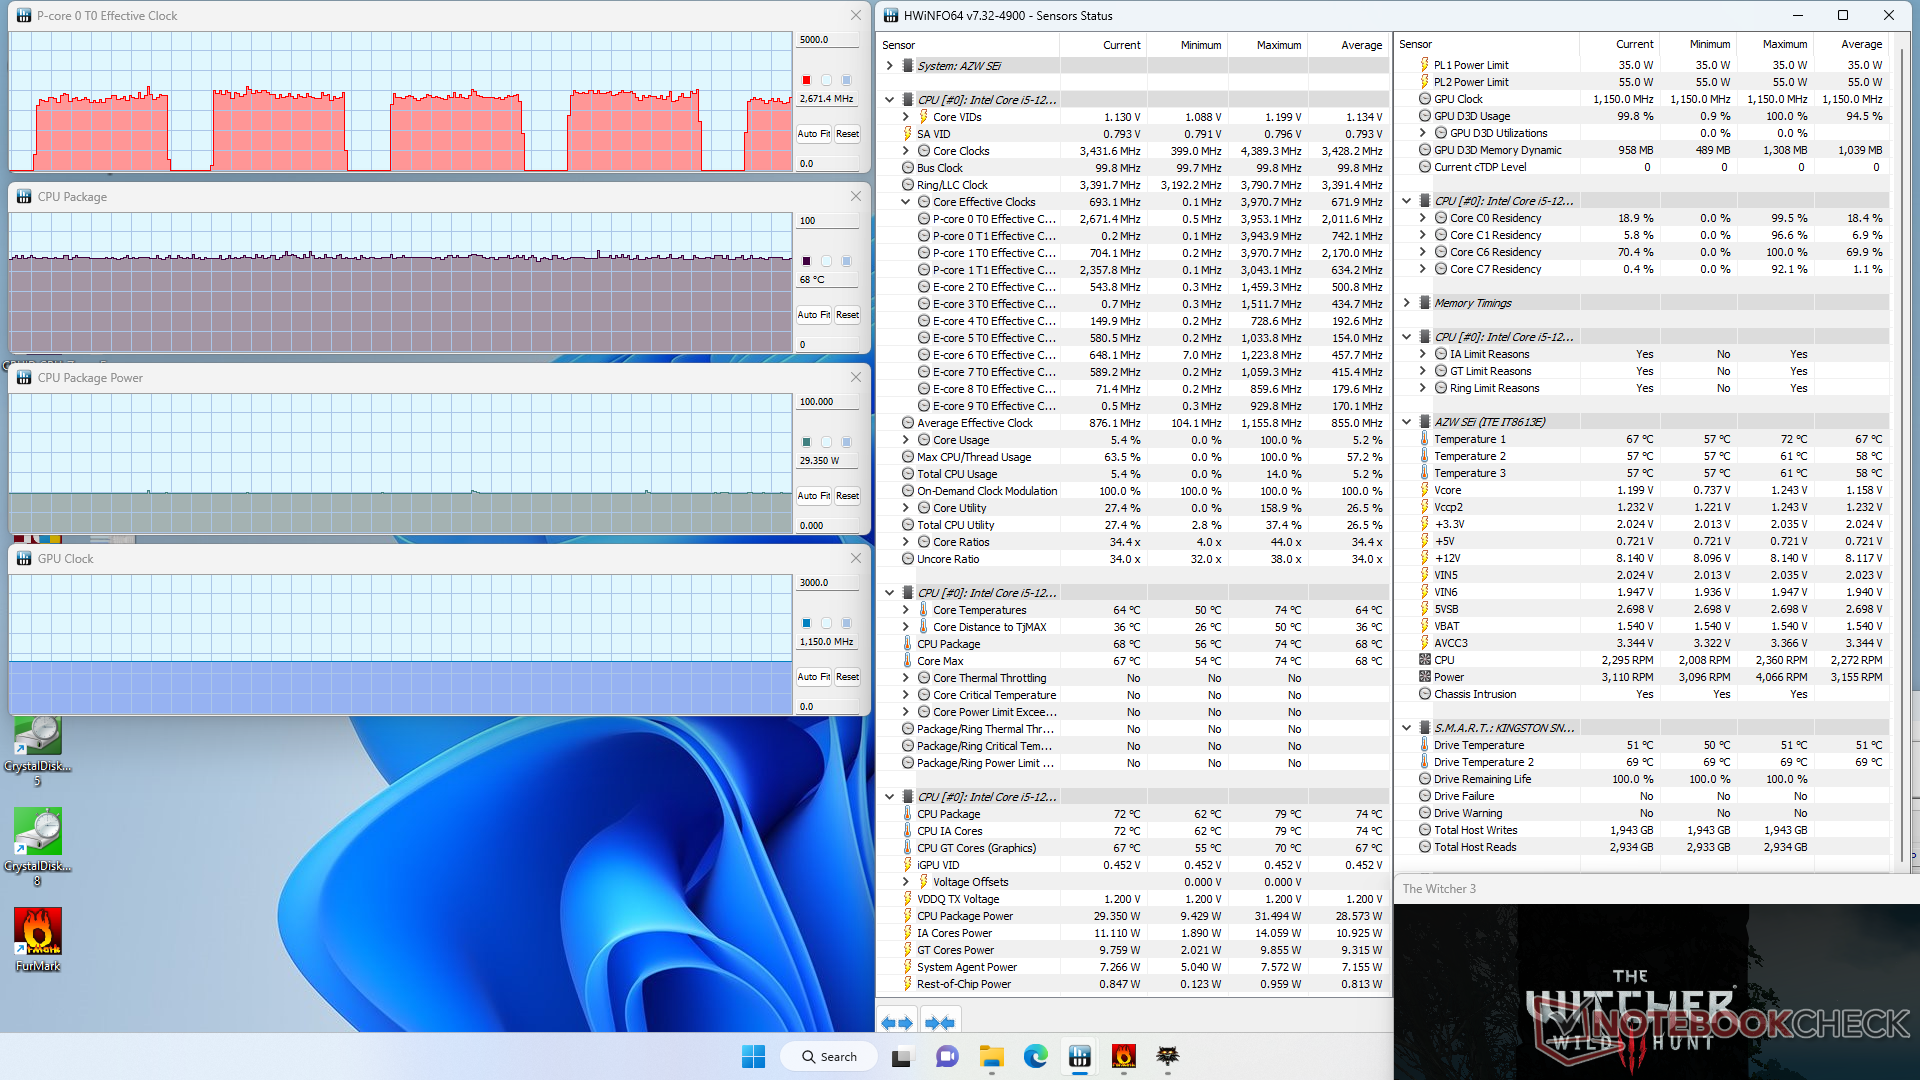Open the CrystalDiskInfo 5 desktop shortcut
The width and height of the screenshot is (1920, 1080).
(37, 752)
